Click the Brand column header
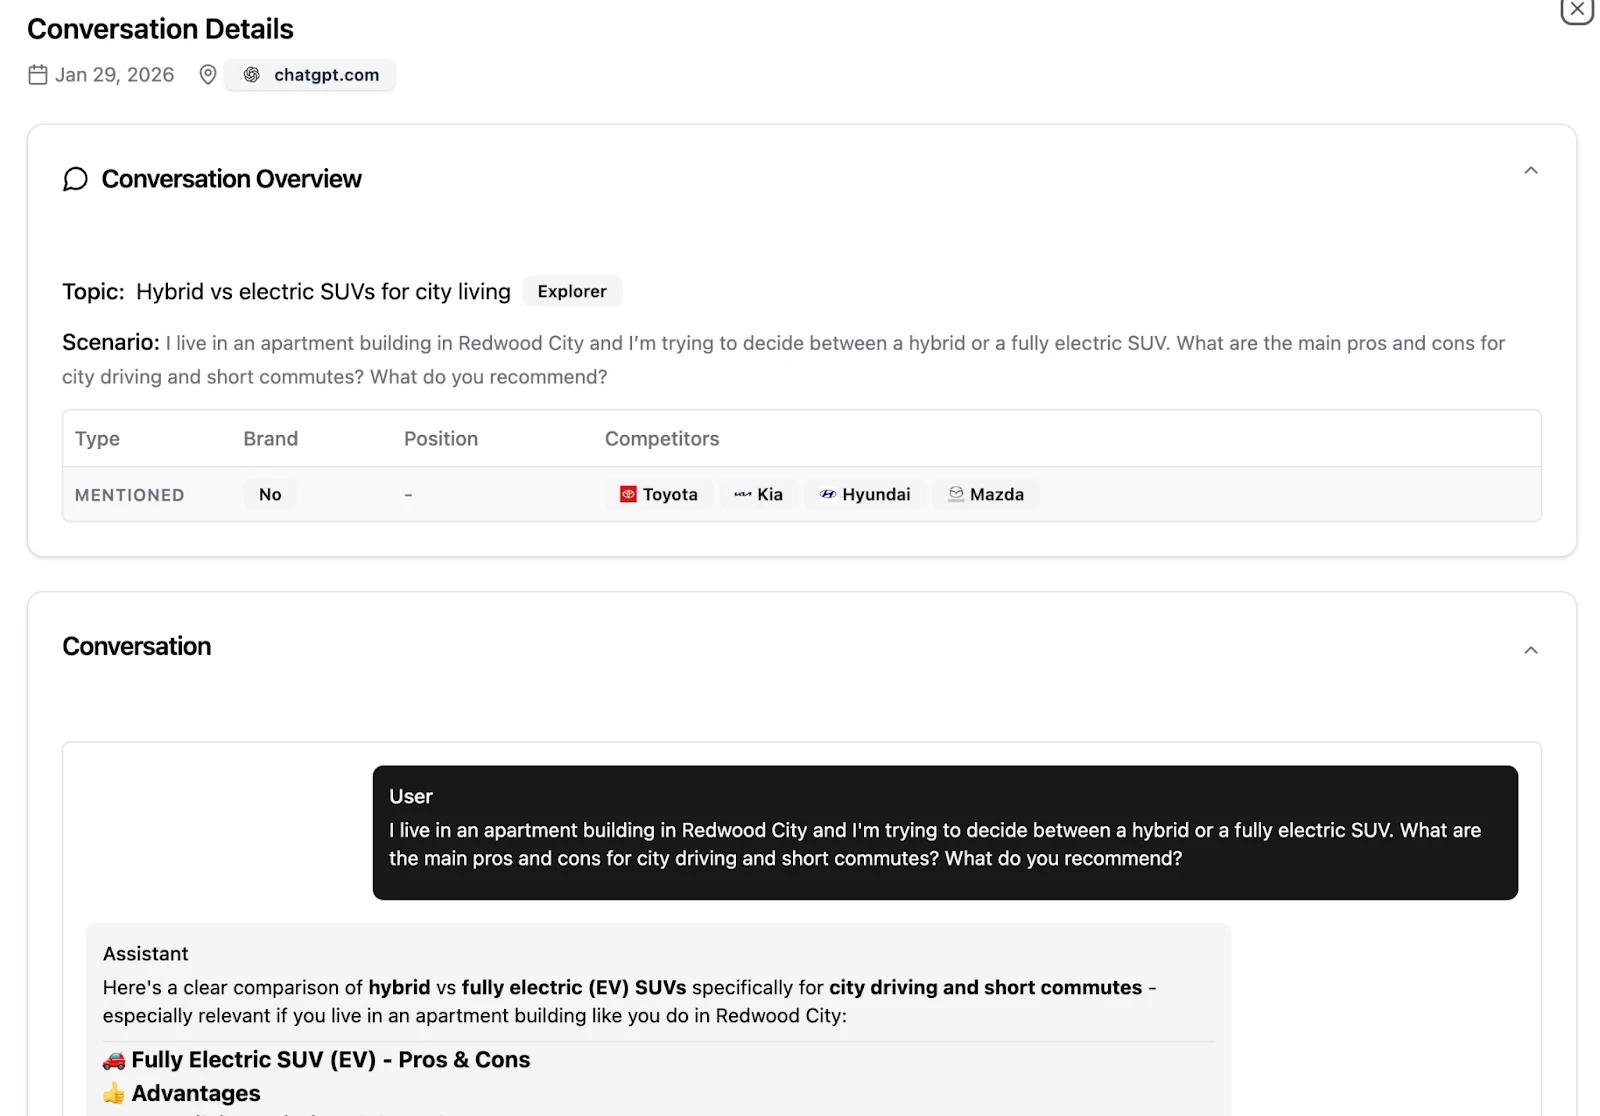1600x1116 pixels. pos(271,439)
